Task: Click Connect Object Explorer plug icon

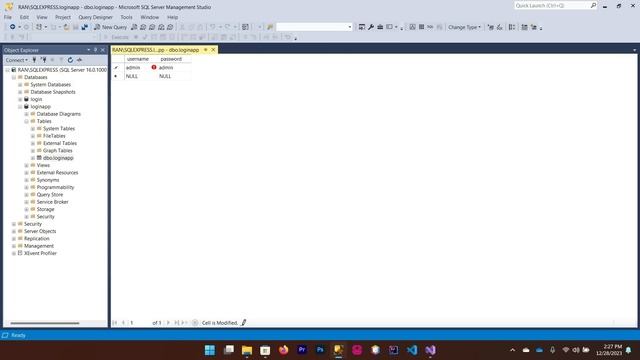Action: [x=35, y=60]
